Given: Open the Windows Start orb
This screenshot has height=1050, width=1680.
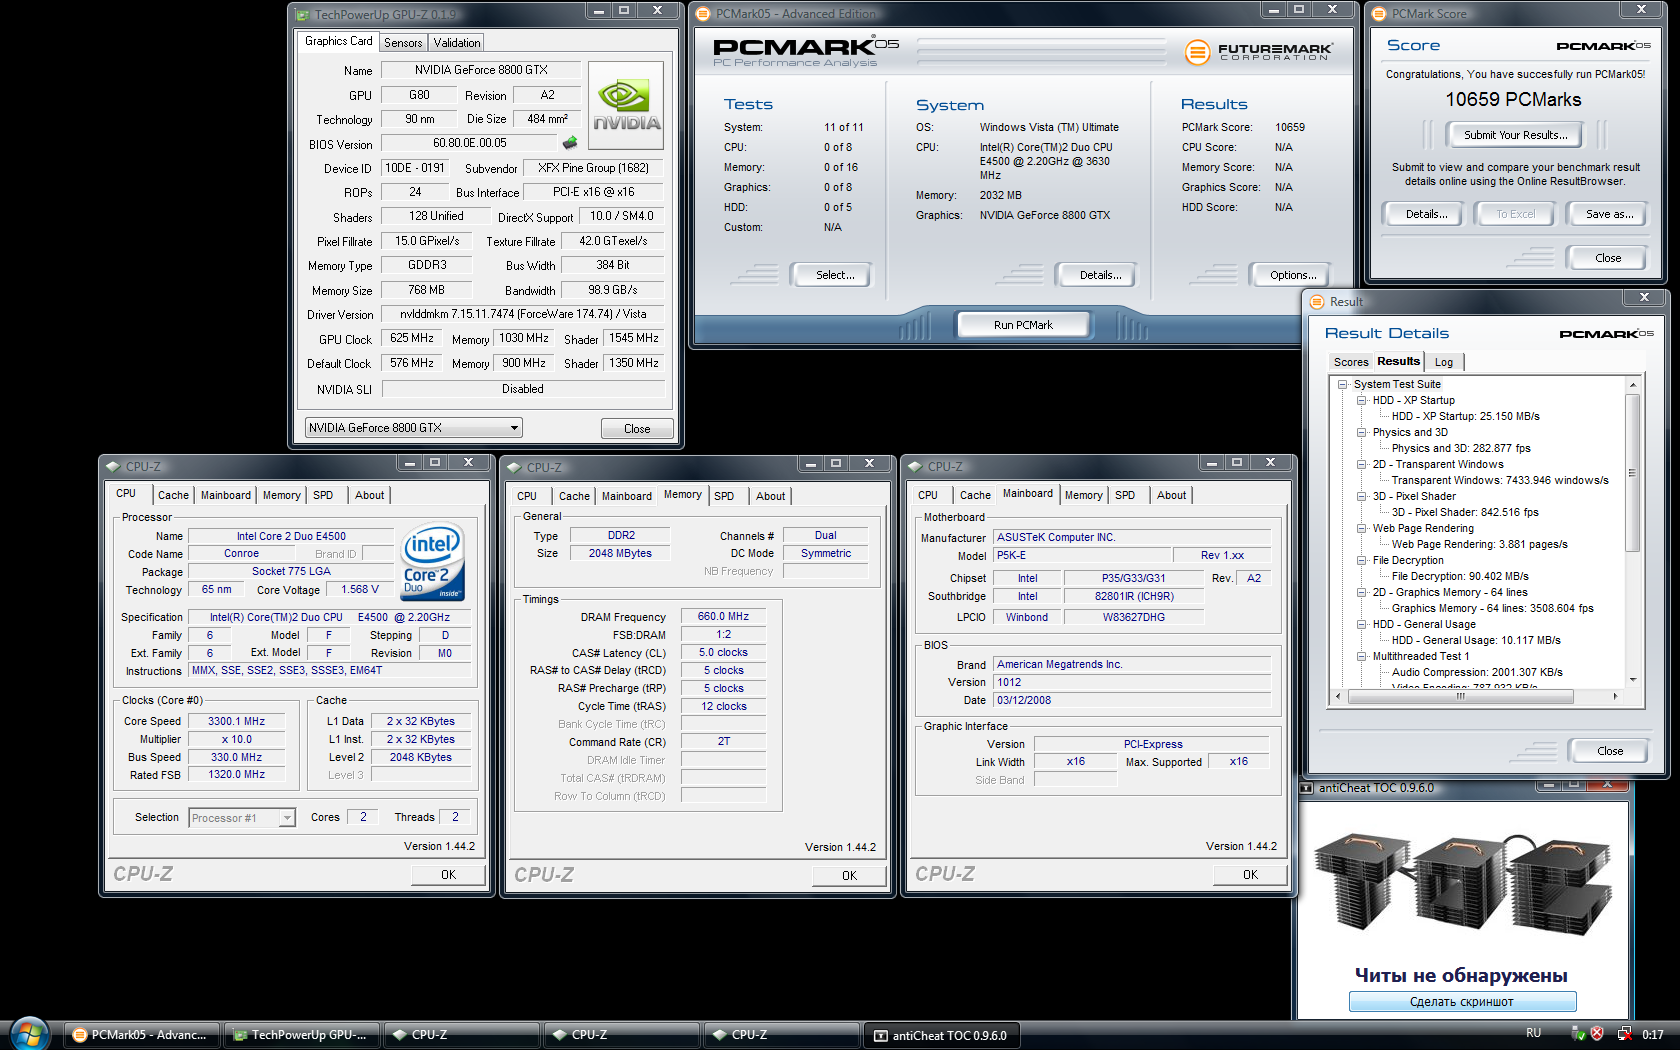Looking at the screenshot, I should tap(29, 1034).
